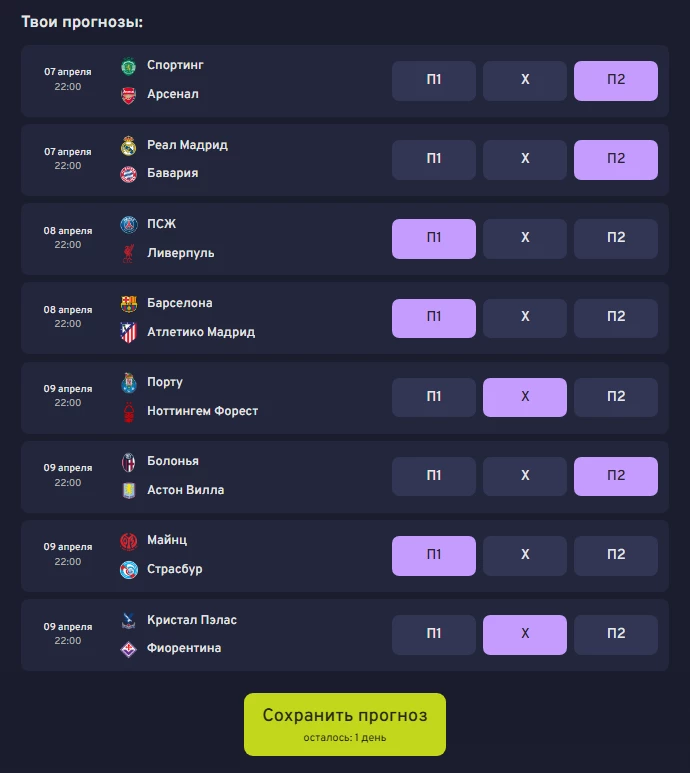This screenshot has width=690, height=773.
Task: Click the ПСЖ club logo
Action: (128, 225)
